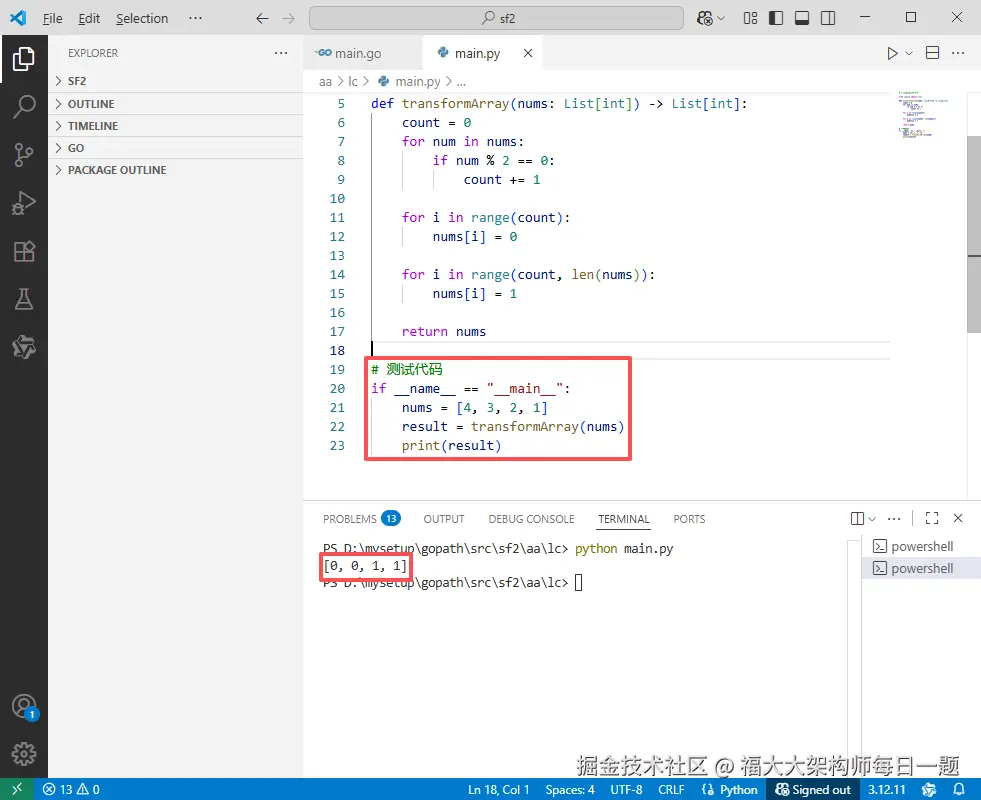Click Signed out Copilot status entry
Viewport: 981px width, 800px height.
pyautogui.click(x=813, y=789)
